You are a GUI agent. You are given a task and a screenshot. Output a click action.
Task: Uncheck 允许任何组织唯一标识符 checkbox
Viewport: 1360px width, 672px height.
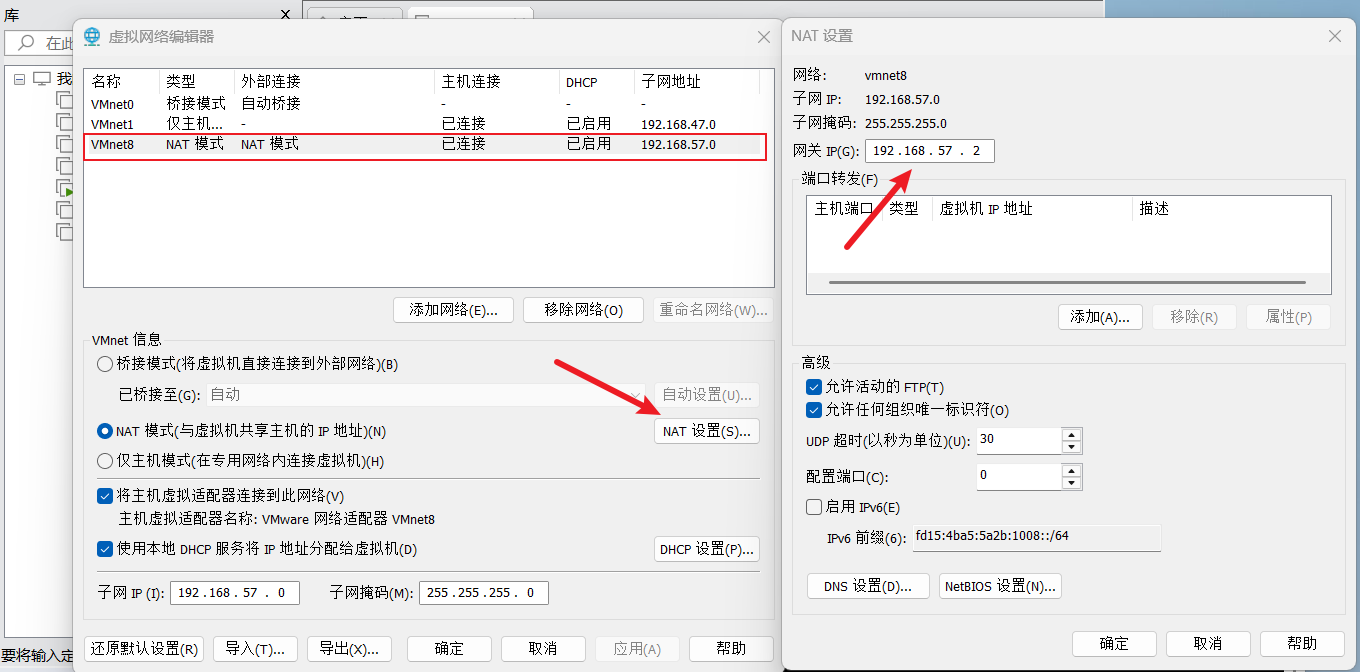tap(814, 410)
